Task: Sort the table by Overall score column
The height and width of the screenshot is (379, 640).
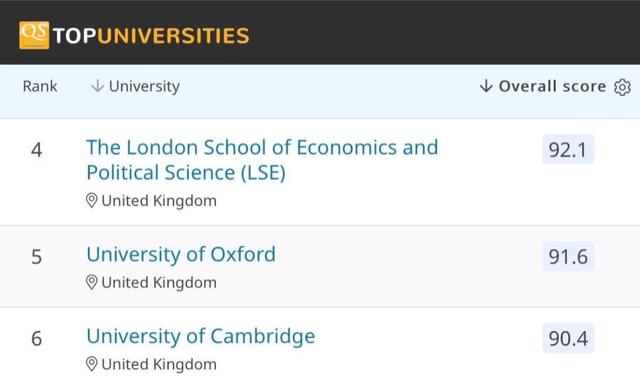Action: point(552,86)
